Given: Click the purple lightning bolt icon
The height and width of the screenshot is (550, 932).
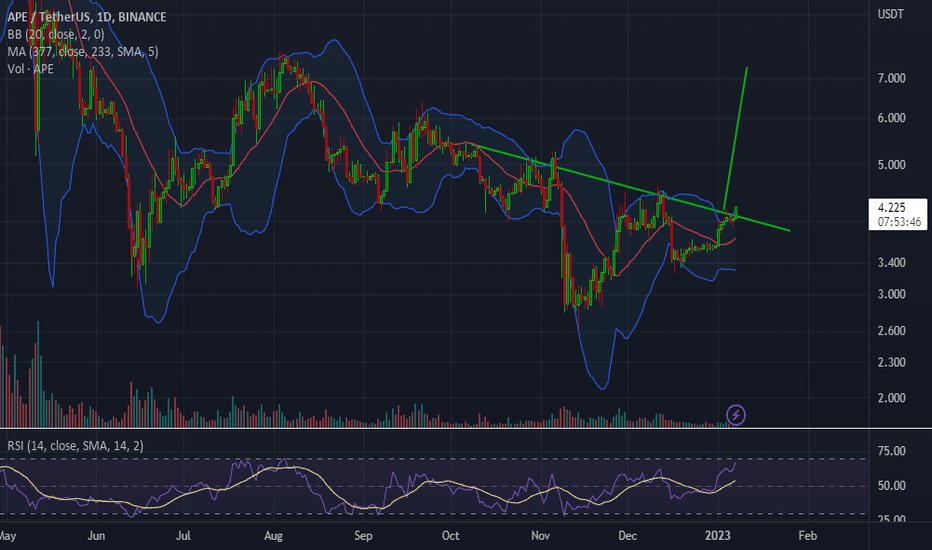Looking at the screenshot, I should [736, 415].
